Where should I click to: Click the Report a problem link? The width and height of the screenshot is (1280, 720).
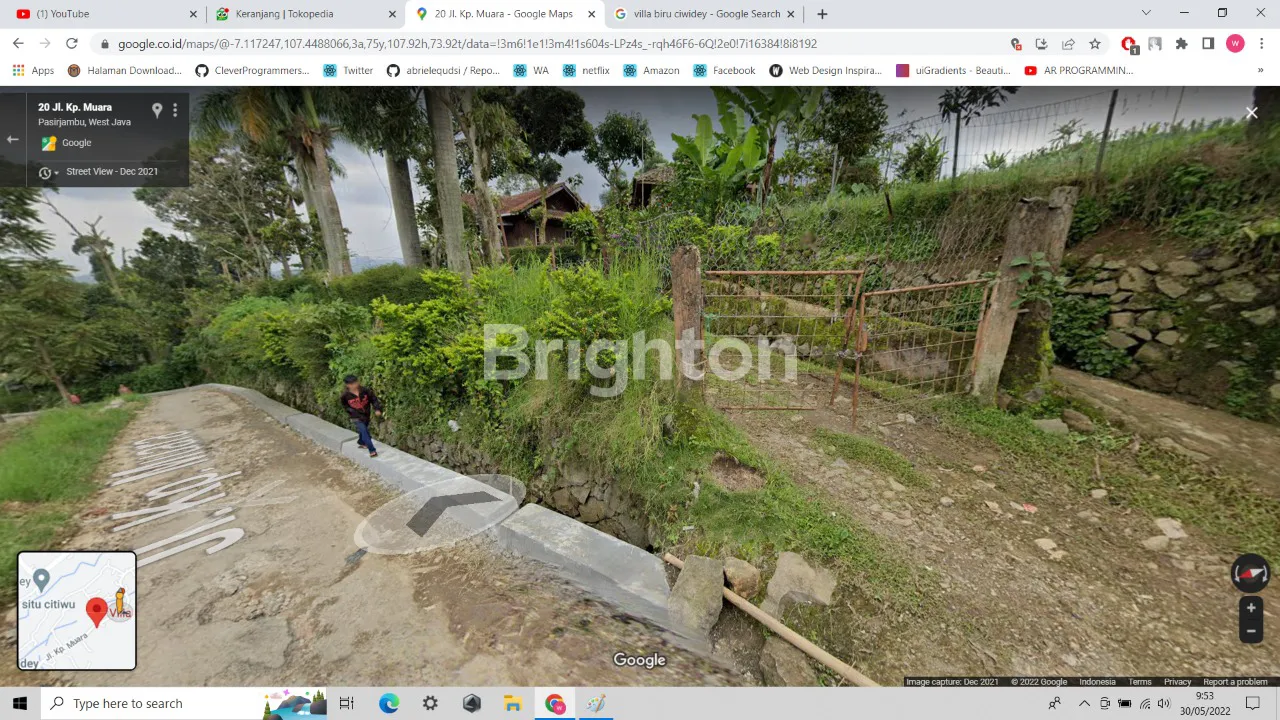[x=1235, y=682]
